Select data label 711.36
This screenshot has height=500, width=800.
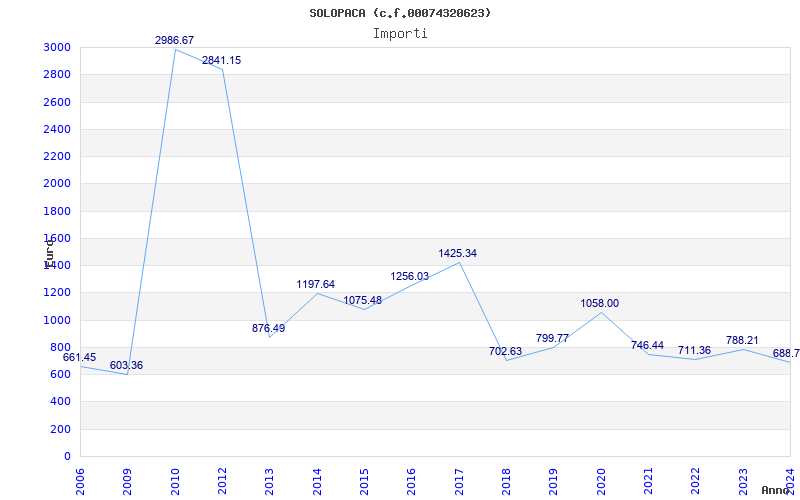click(694, 351)
